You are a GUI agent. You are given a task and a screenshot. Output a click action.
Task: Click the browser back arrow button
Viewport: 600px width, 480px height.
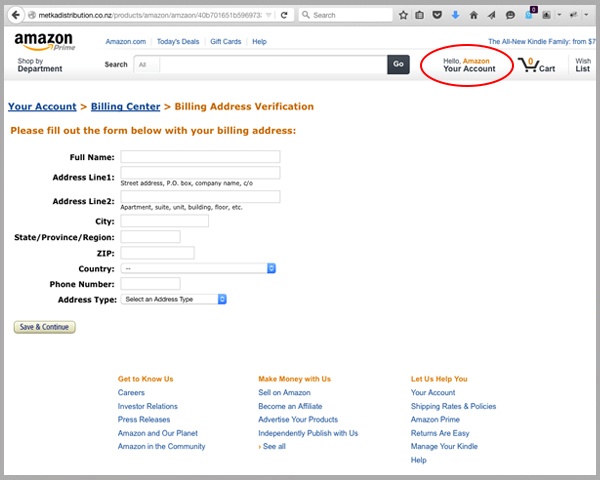(15, 15)
